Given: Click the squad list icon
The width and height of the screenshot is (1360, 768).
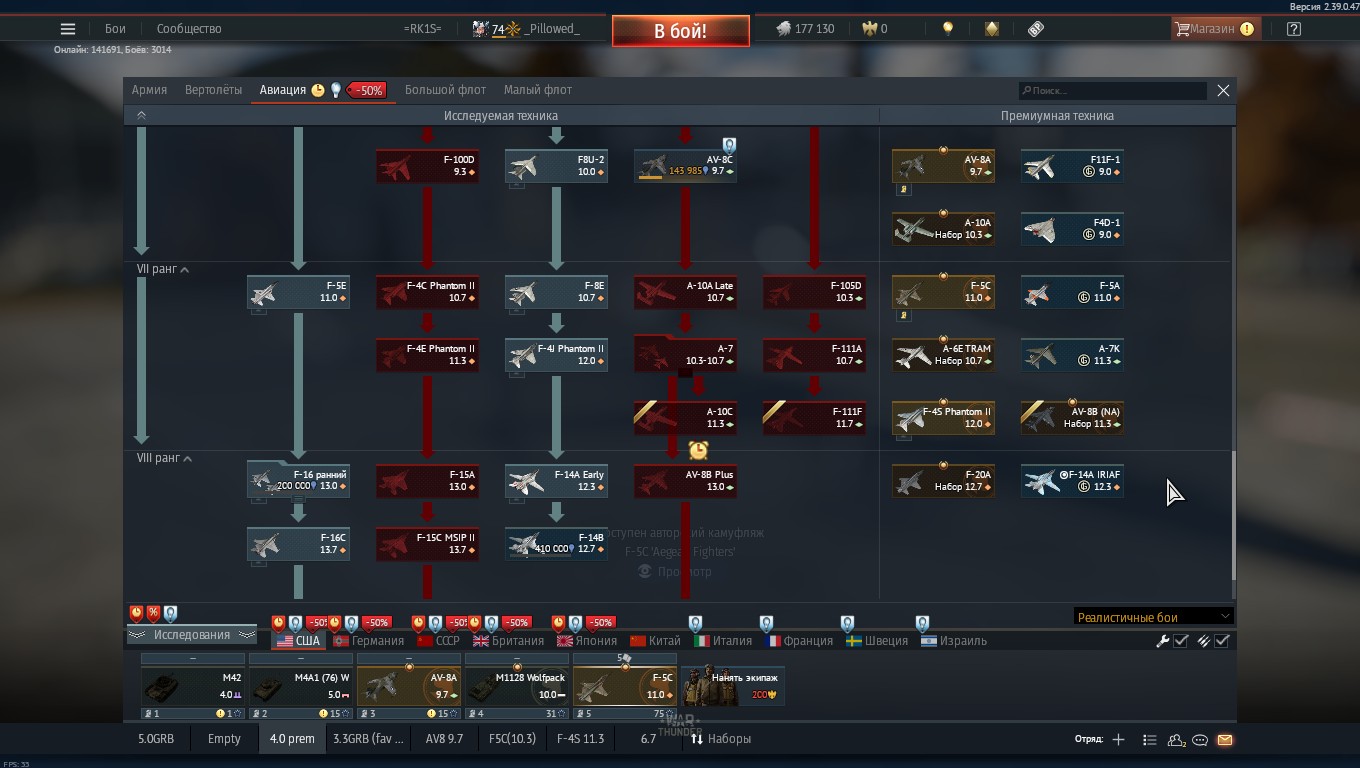Looking at the screenshot, I should [1149, 740].
